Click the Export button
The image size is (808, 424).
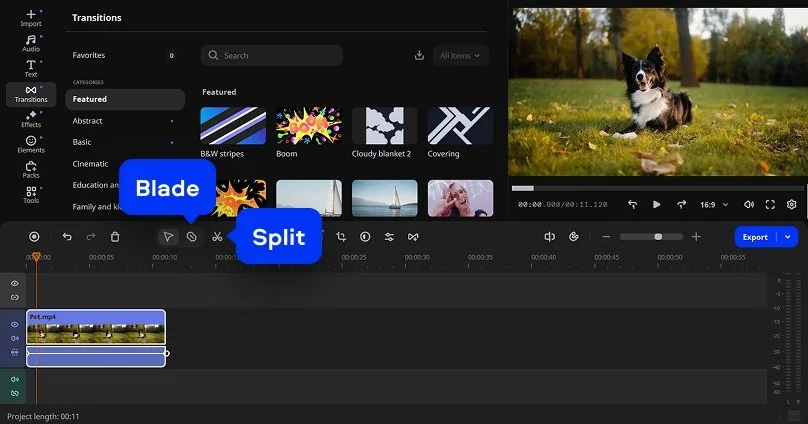pyautogui.click(x=755, y=237)
